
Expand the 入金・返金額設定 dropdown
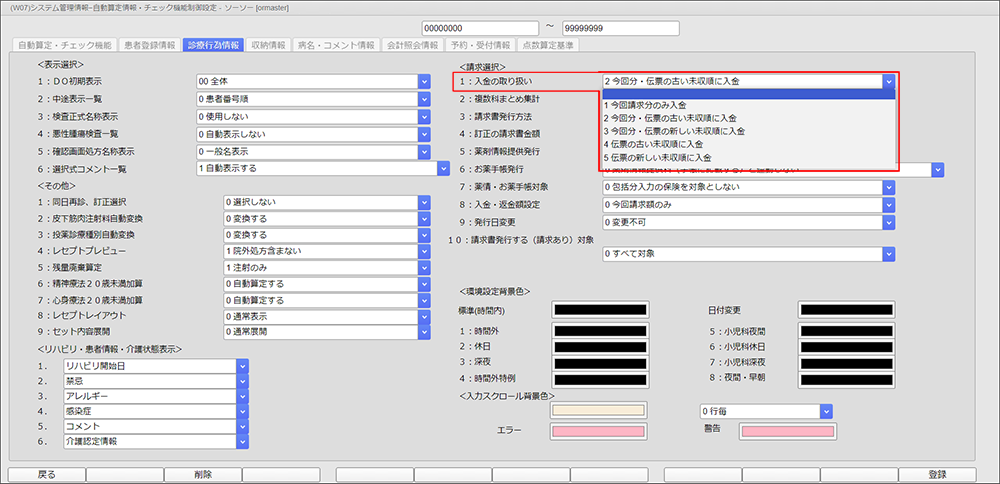coord(888,204)
